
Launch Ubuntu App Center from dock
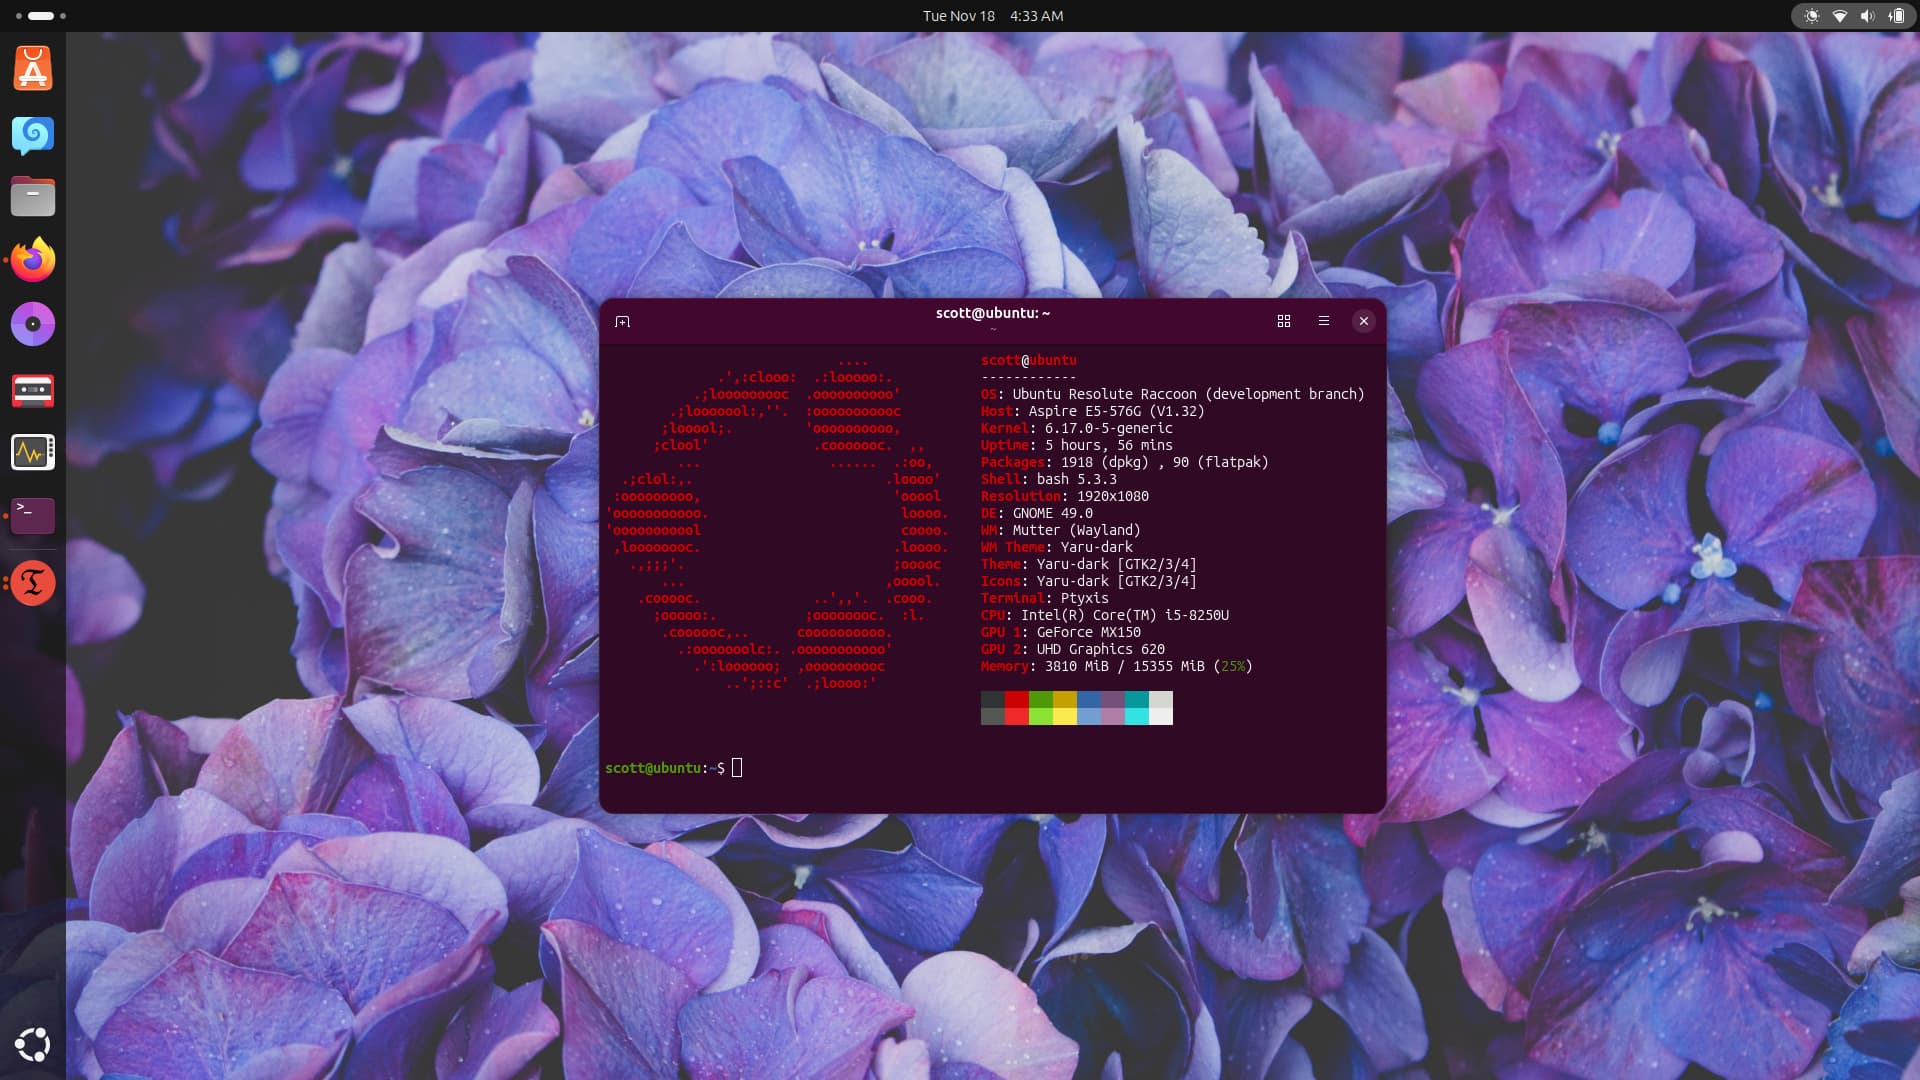(x=33, y=70)
